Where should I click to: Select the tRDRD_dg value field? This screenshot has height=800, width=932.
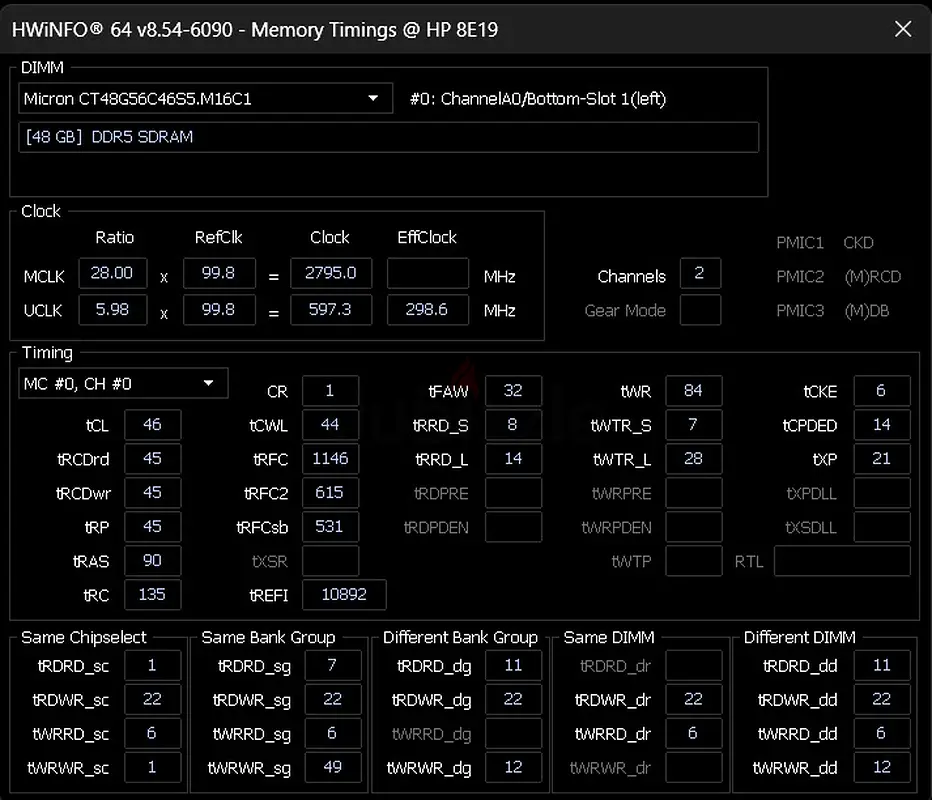(514, 666)
